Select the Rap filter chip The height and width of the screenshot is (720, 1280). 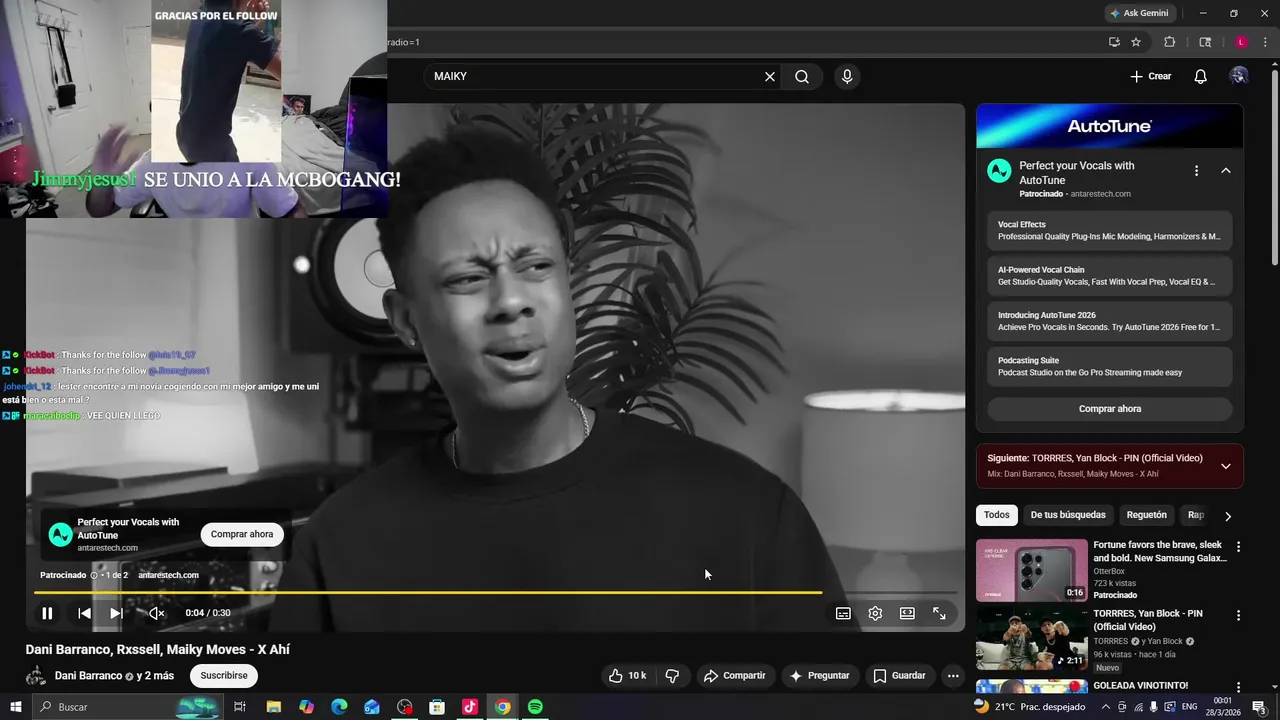coord(1195,515)
